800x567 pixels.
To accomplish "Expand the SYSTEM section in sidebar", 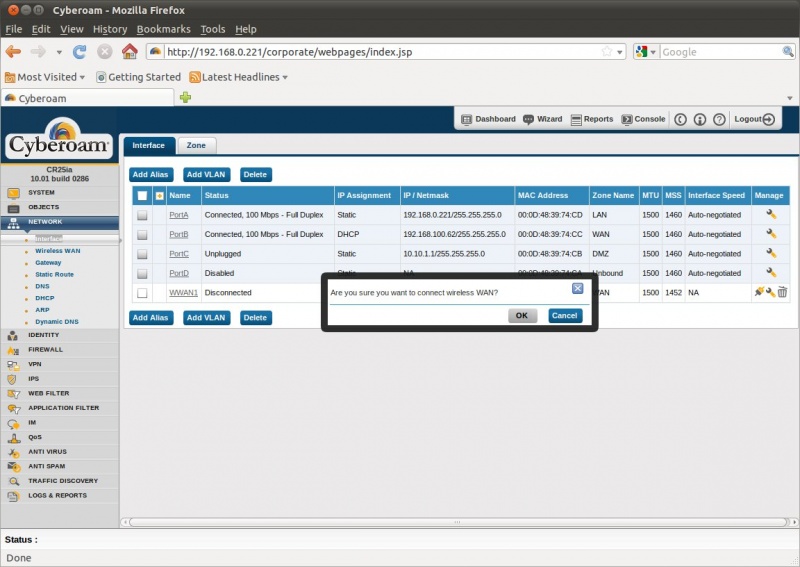I will click(41, 192).
